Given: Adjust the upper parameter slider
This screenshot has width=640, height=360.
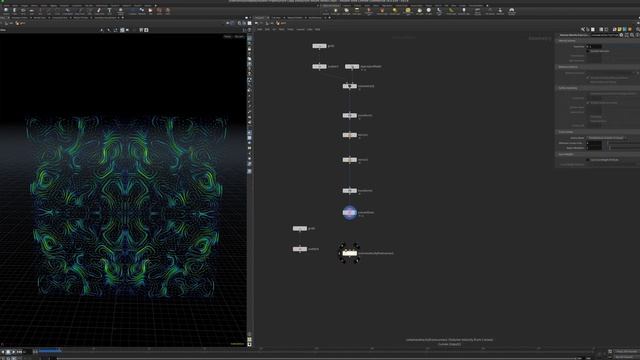Looking at the screenshot, I should 624,143.
